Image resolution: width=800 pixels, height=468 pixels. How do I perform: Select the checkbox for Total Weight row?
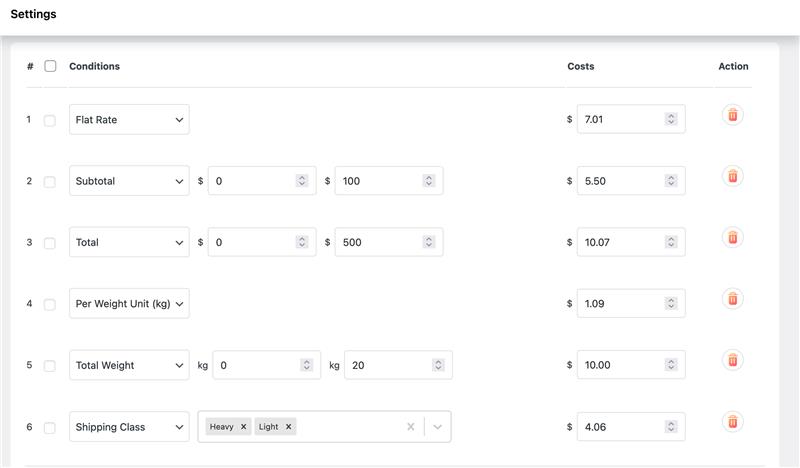pyautogui.click(x=49, y=366)
